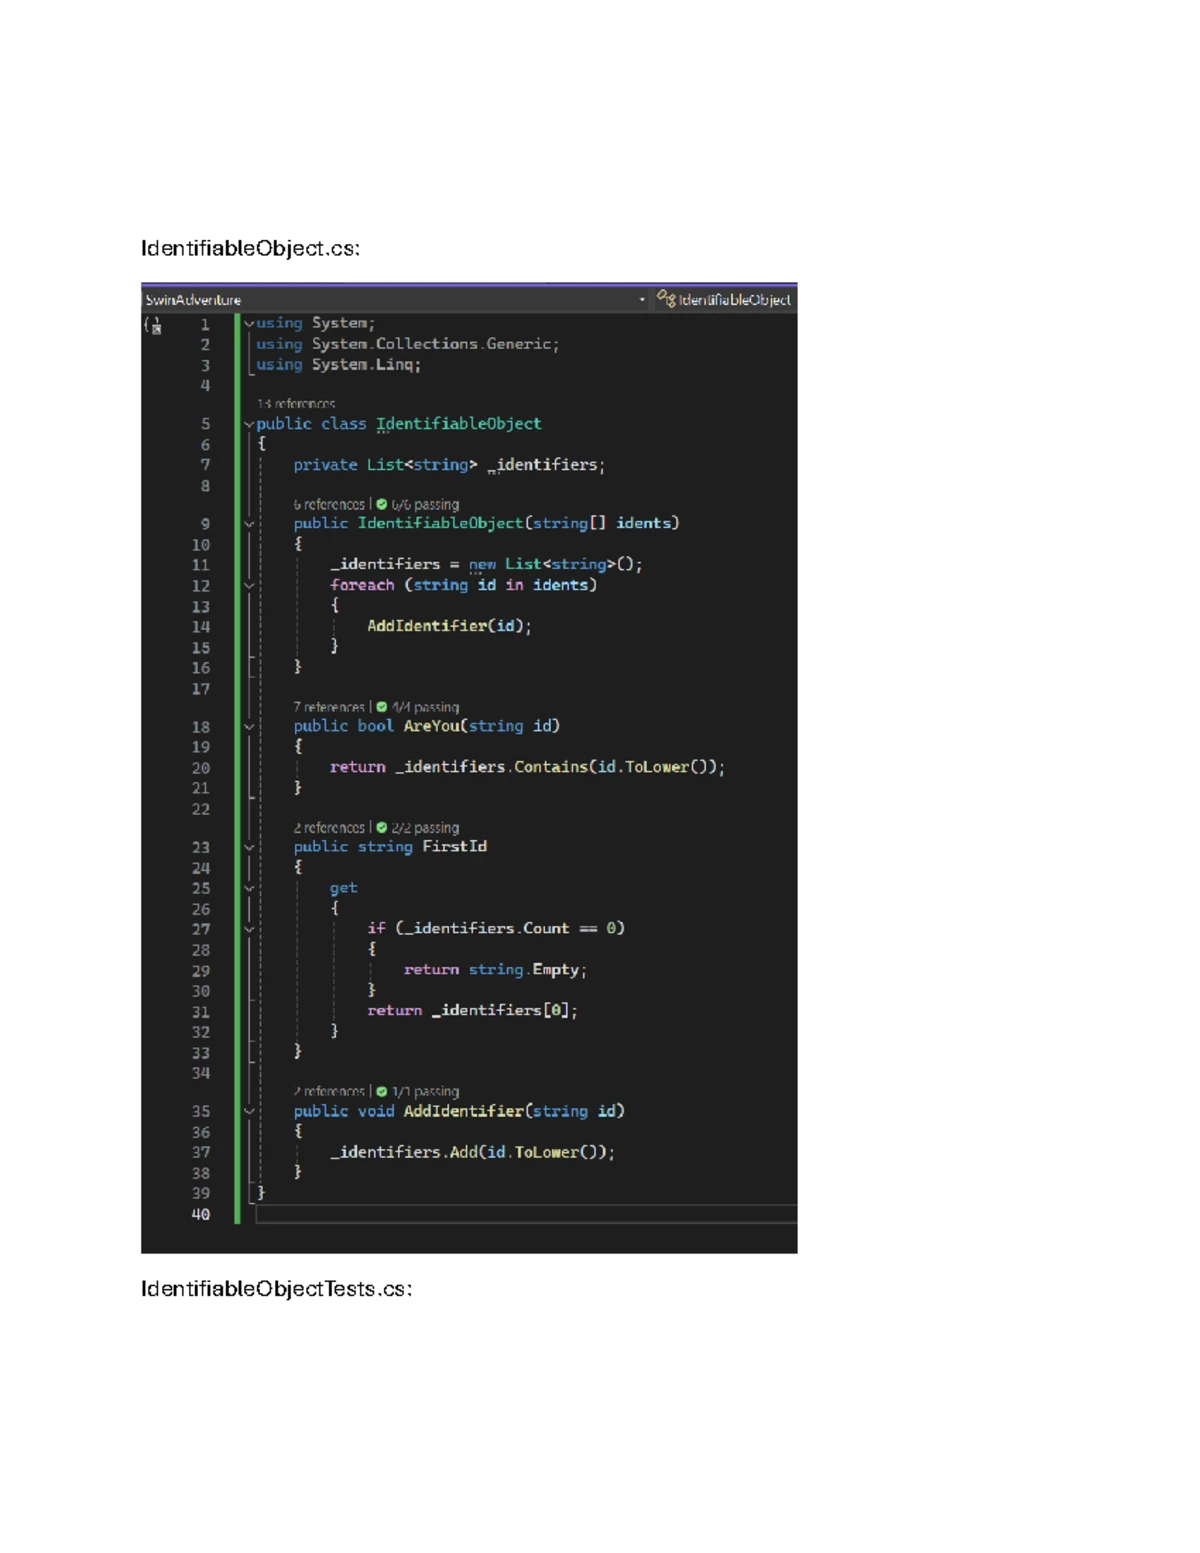The image size is (1200, 1553).
Task: Open the 6 references CodeLens above the constructor
Action: point(329,505)
